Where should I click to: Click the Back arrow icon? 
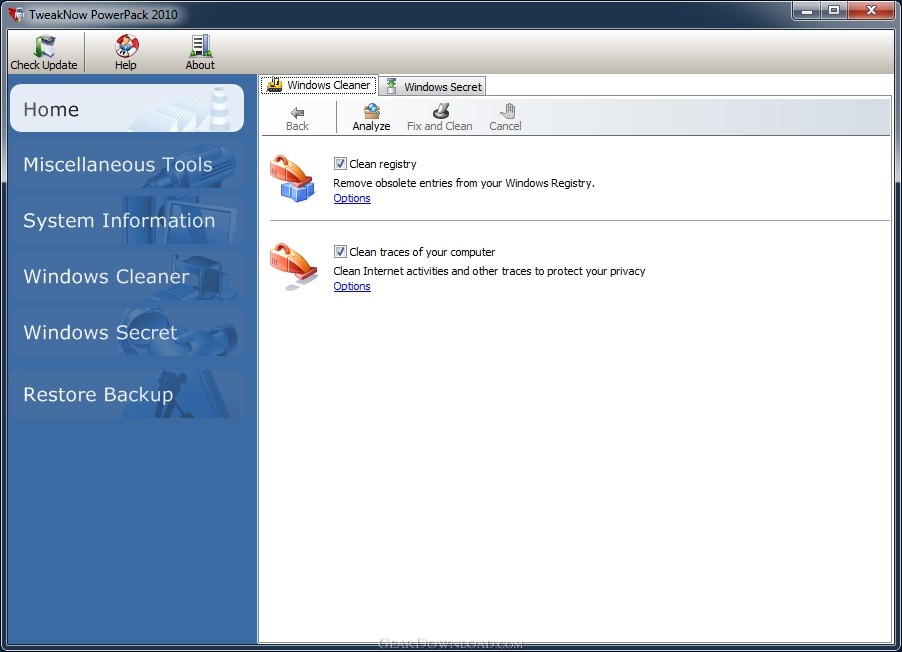click(x=297, y=112)
